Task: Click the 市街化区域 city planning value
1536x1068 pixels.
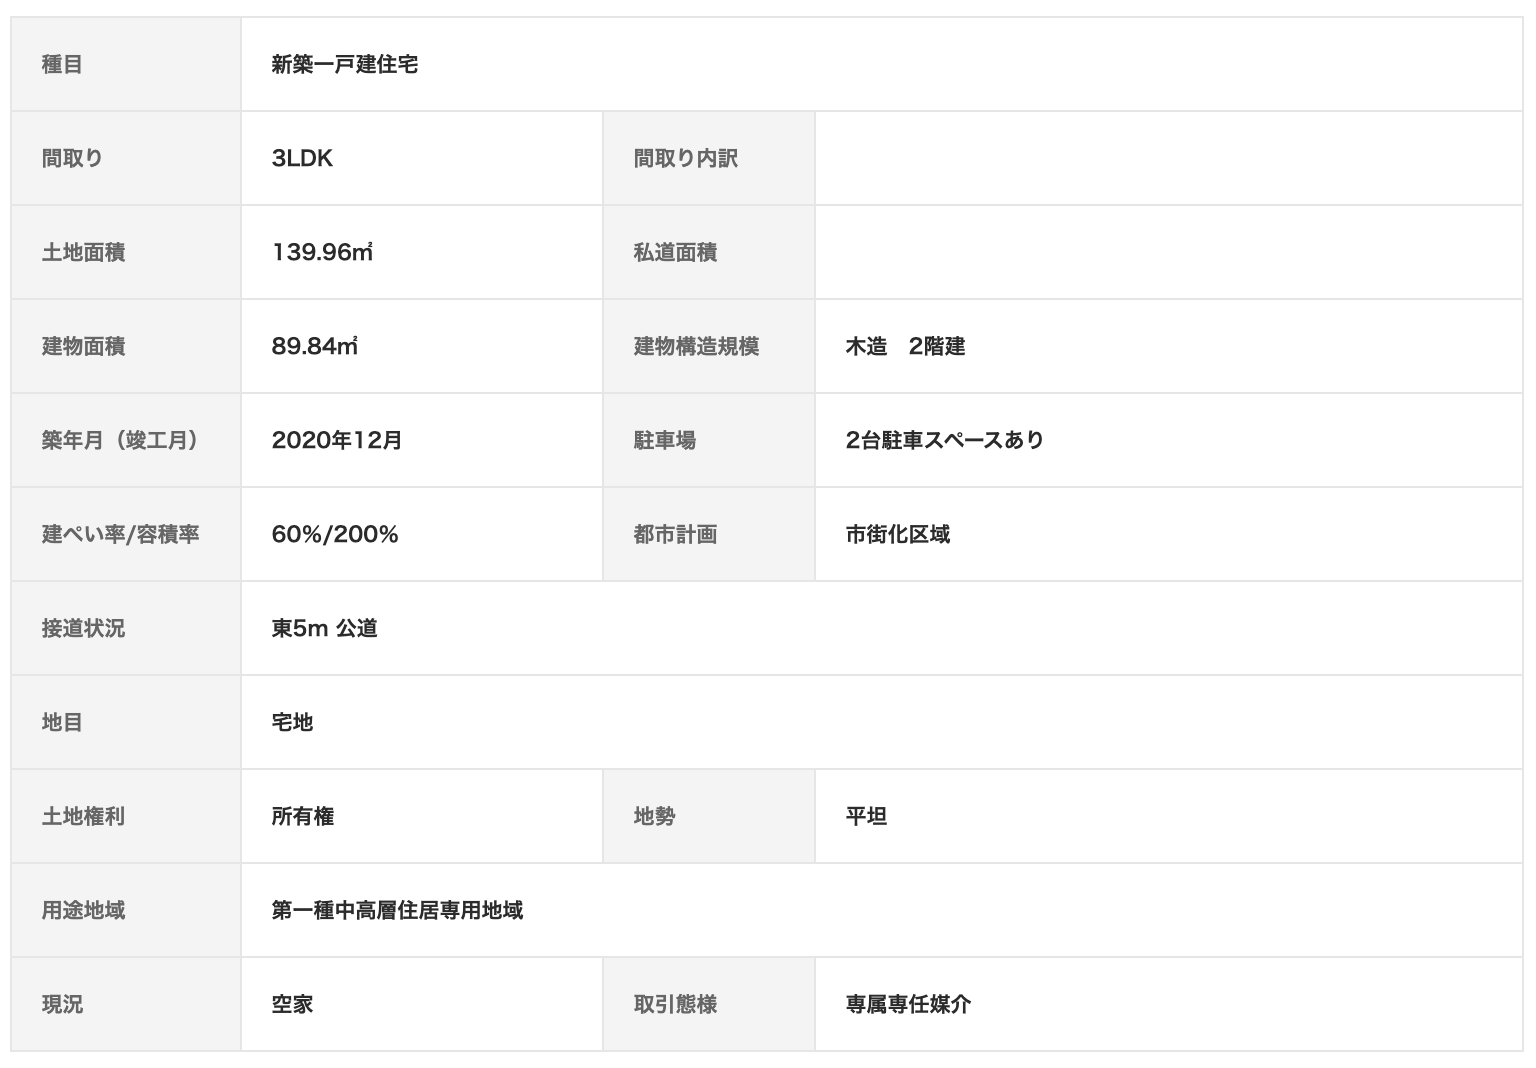Action: click(897, 535)
